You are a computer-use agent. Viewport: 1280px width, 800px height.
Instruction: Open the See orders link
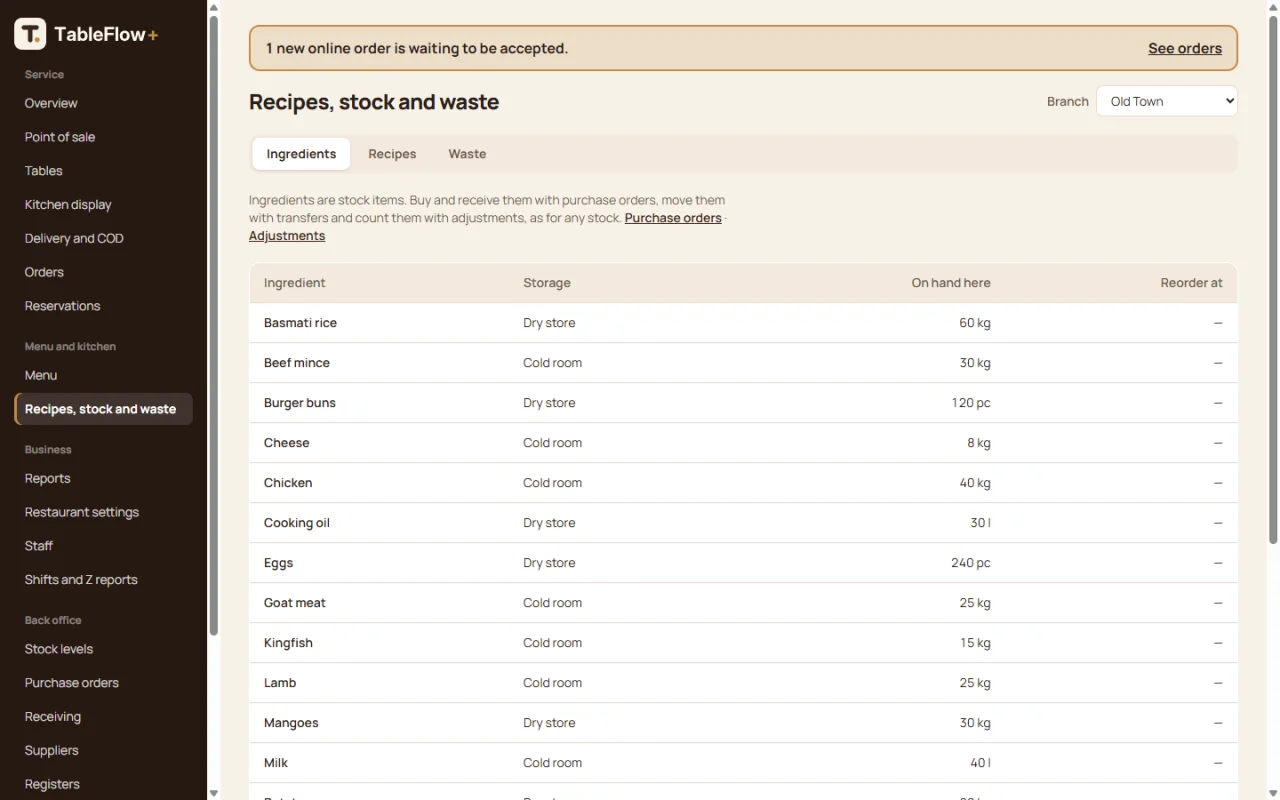(1185, 48)
